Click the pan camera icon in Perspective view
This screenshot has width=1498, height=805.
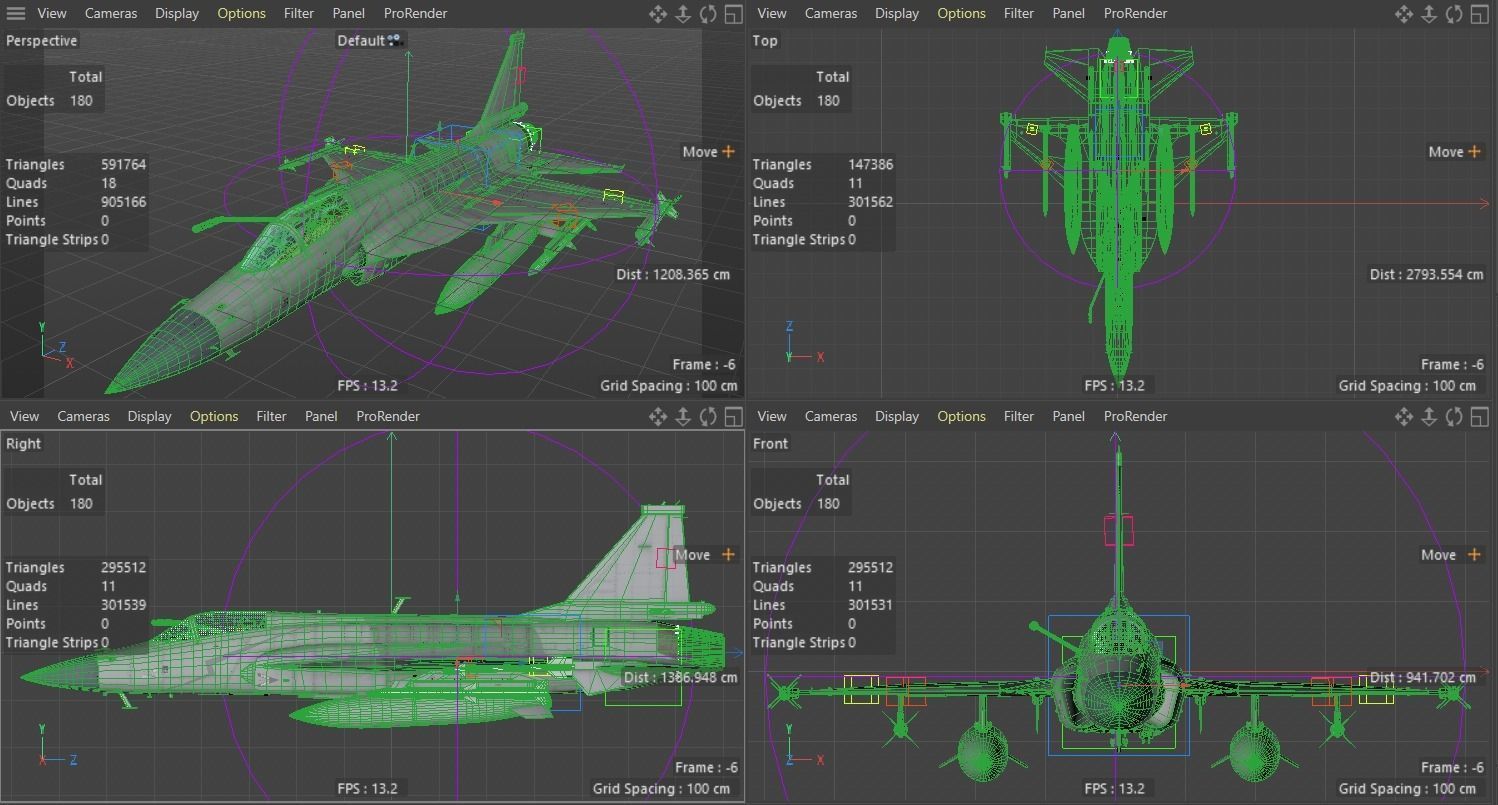tap(658, 13)
